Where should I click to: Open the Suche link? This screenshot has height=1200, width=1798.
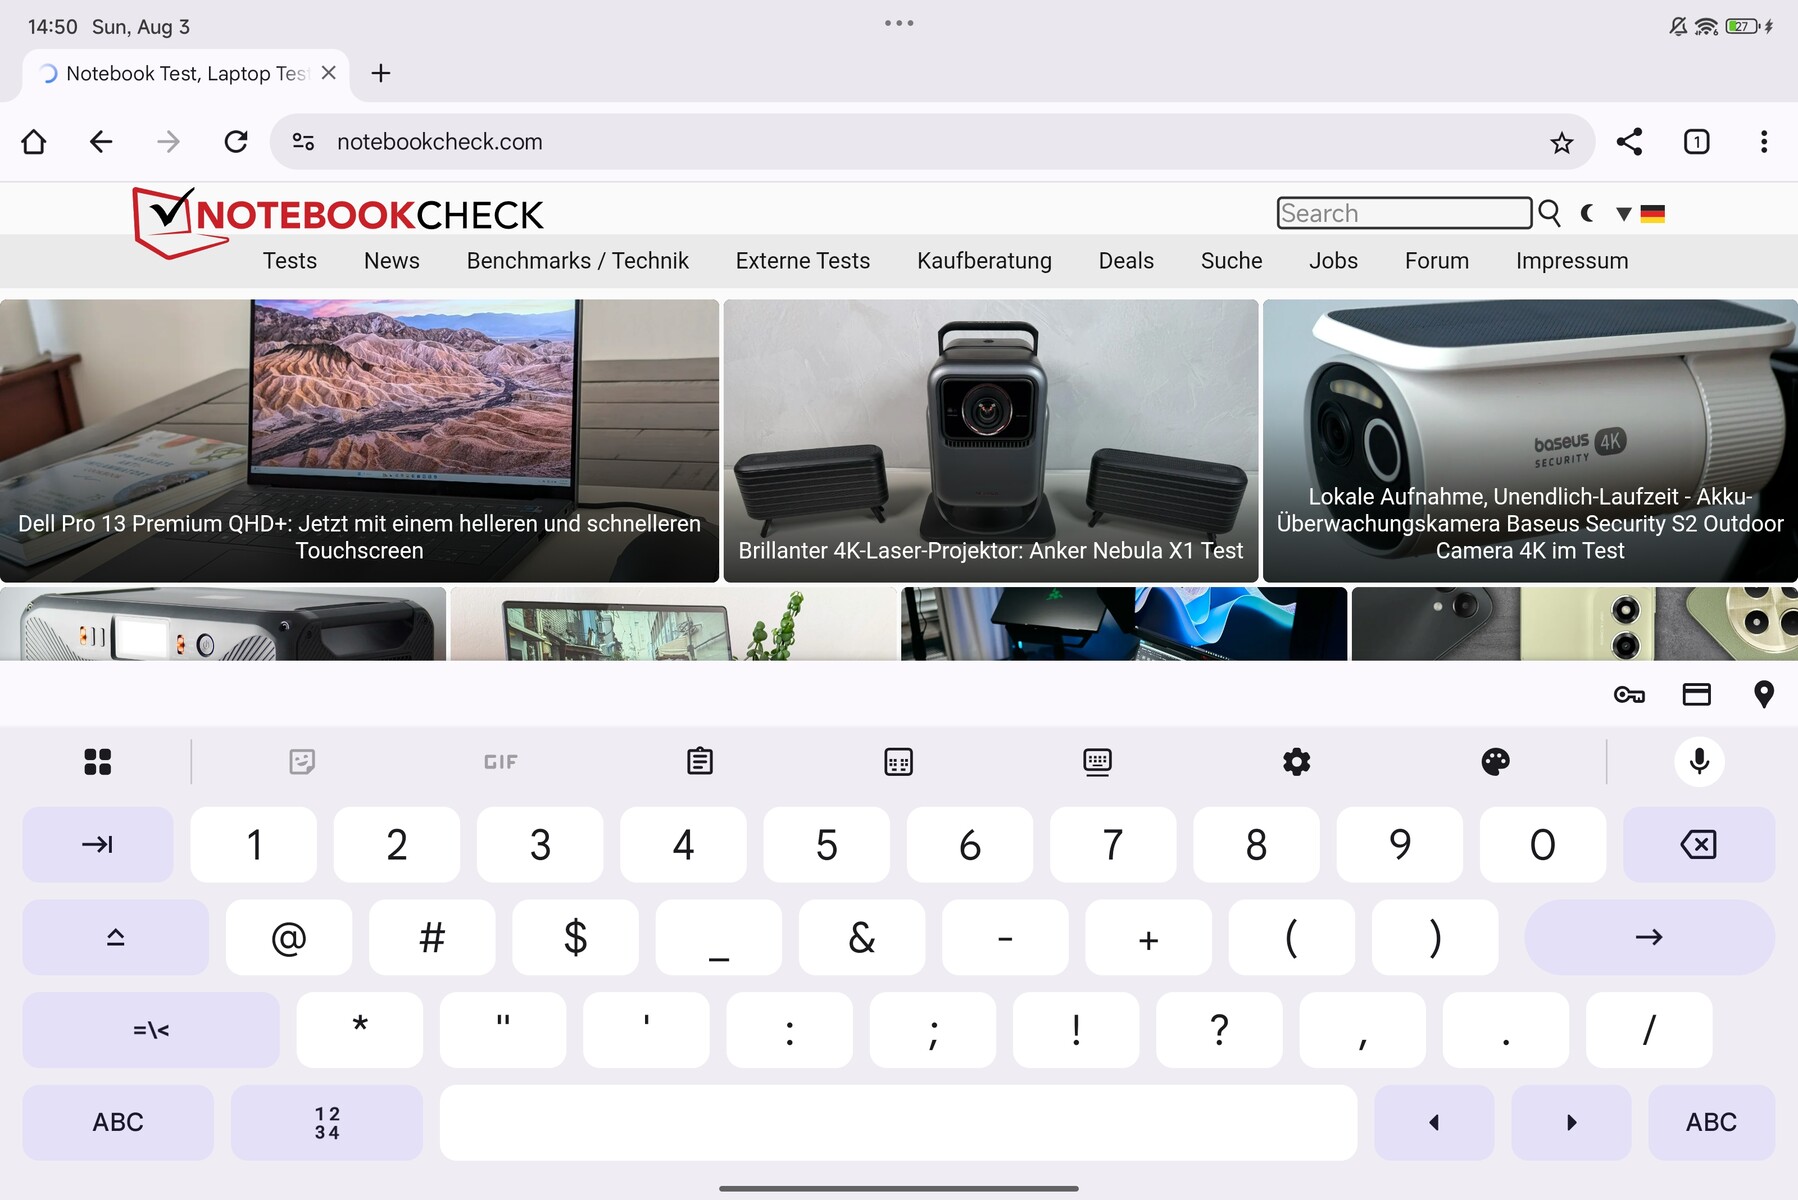pyautogui.click(x=1231, y=261)
